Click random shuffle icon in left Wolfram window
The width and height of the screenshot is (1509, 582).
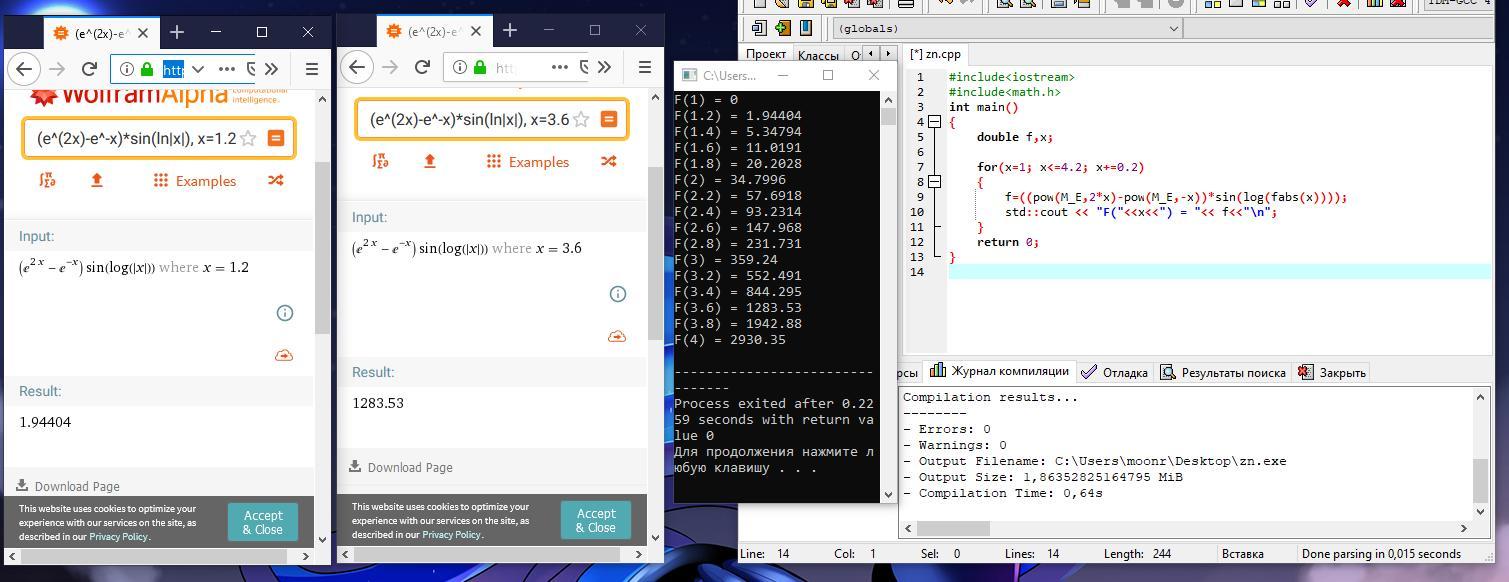tap(275, 180)
